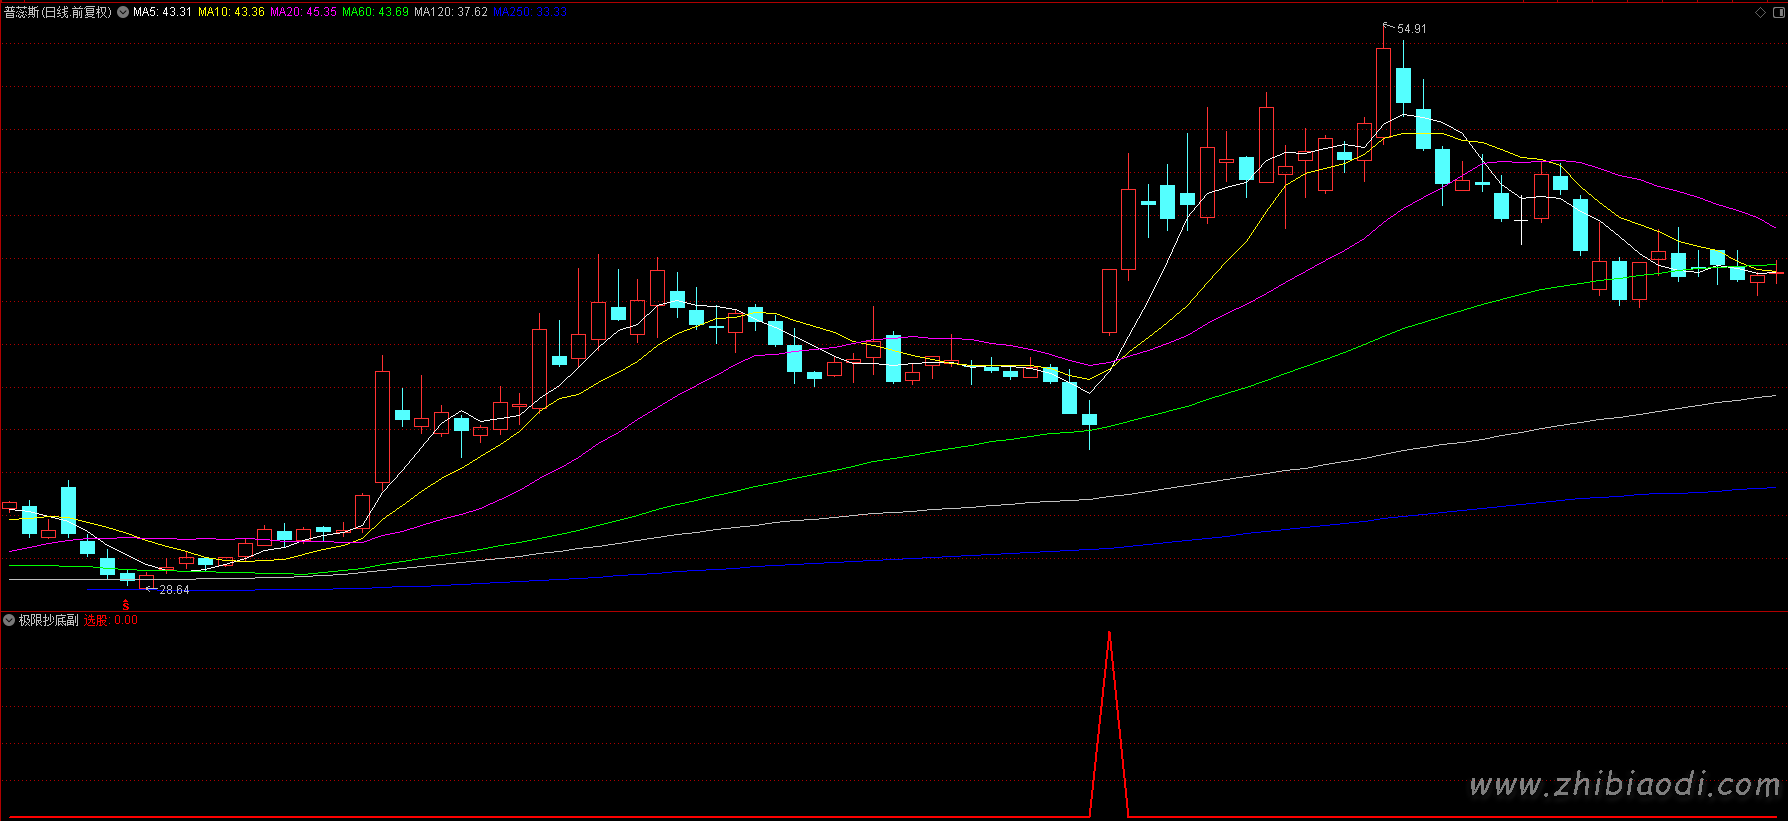
Task: Open the 极限抄底副 indicator dropdown arrow
Action: 9,620
